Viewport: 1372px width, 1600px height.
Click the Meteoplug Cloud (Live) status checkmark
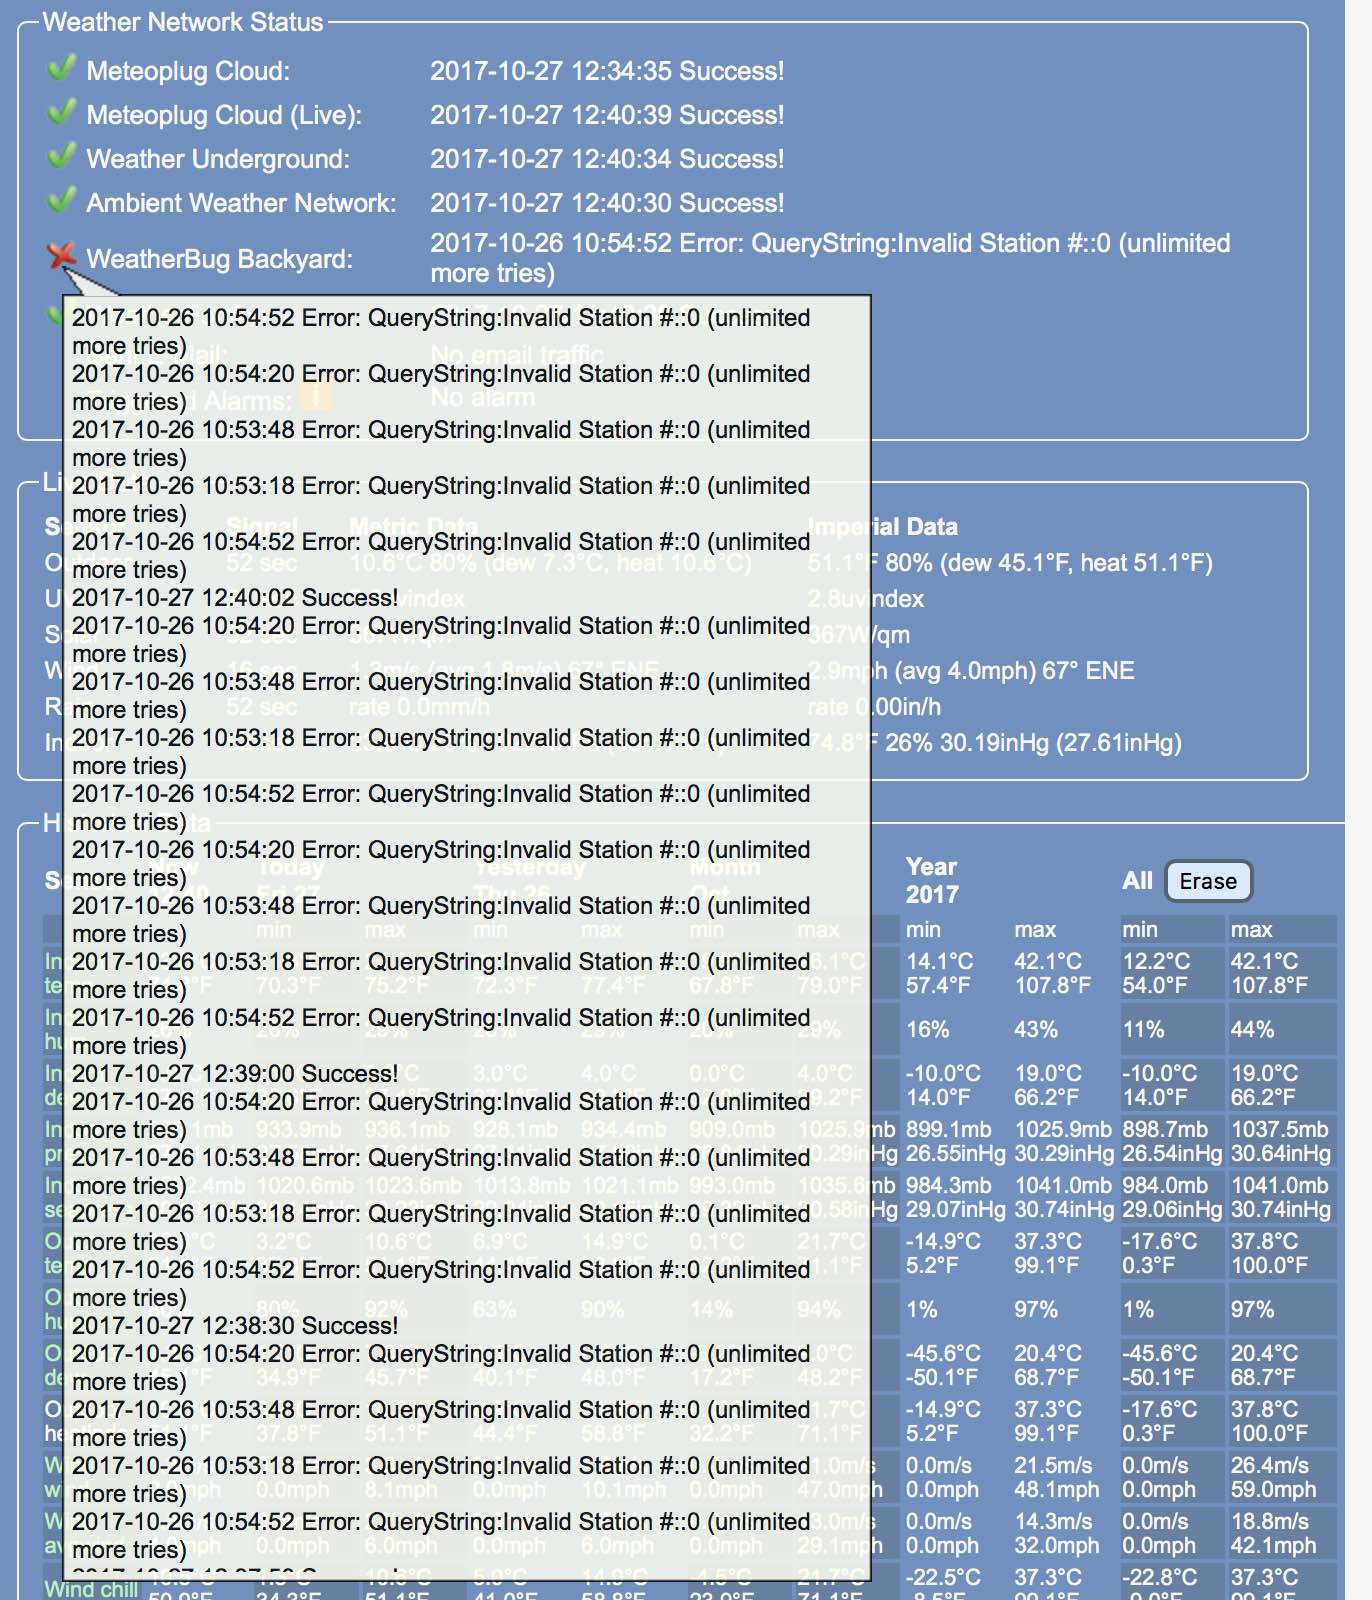coord(61,113)
